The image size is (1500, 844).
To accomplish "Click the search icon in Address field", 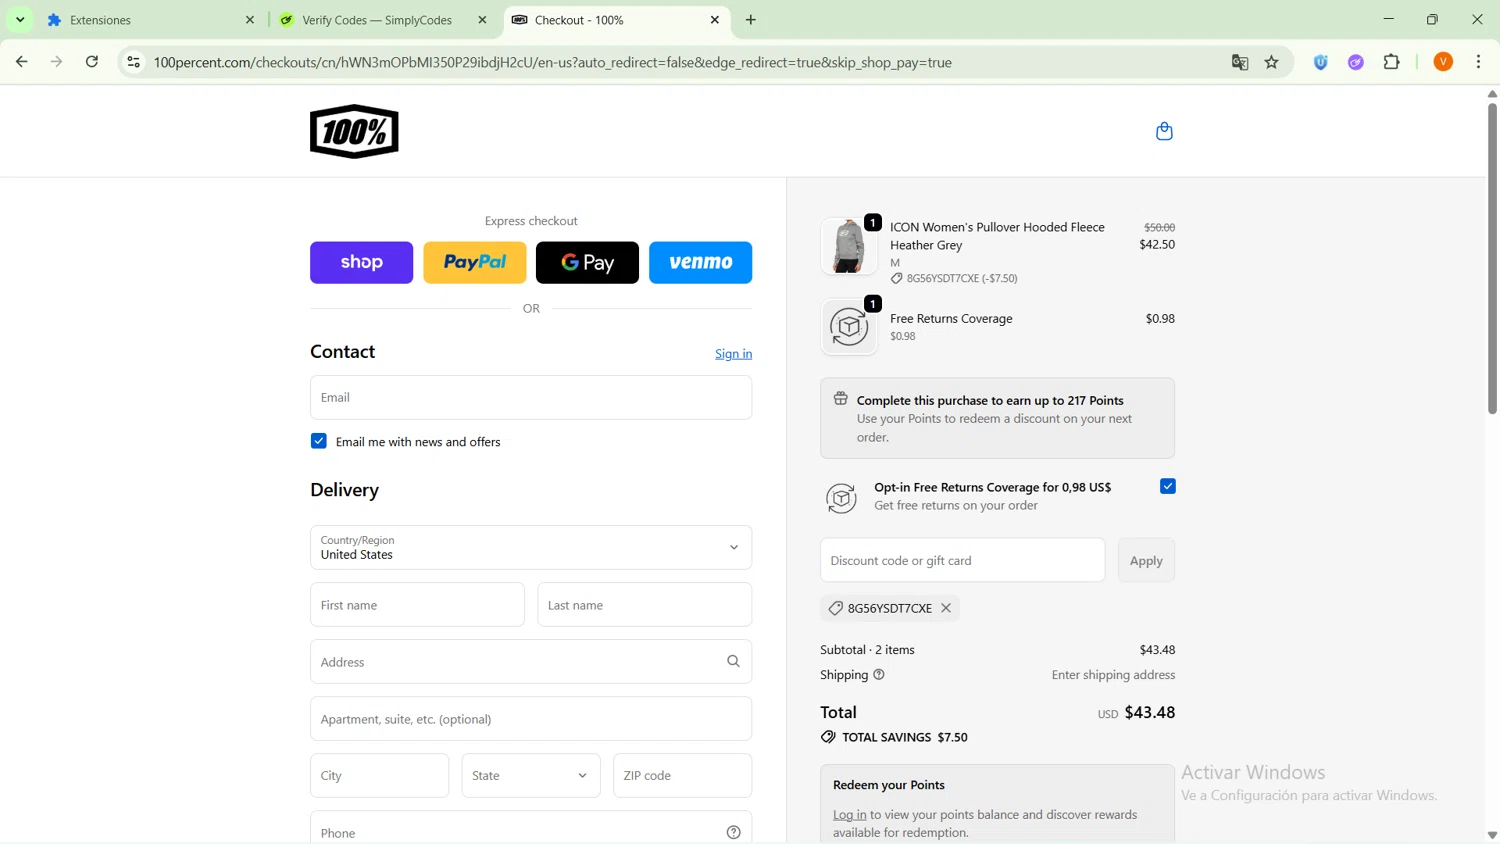I will pos(733,661).
